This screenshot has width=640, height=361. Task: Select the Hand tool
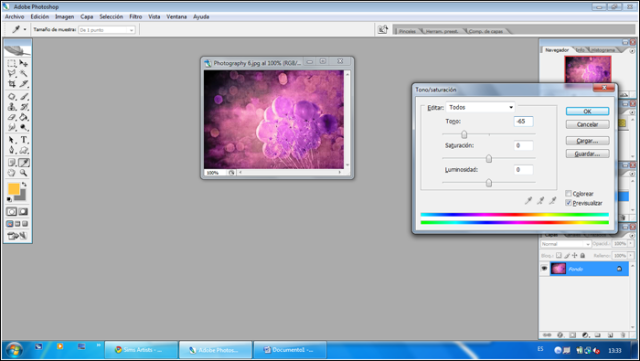click(x=12, y=173)
